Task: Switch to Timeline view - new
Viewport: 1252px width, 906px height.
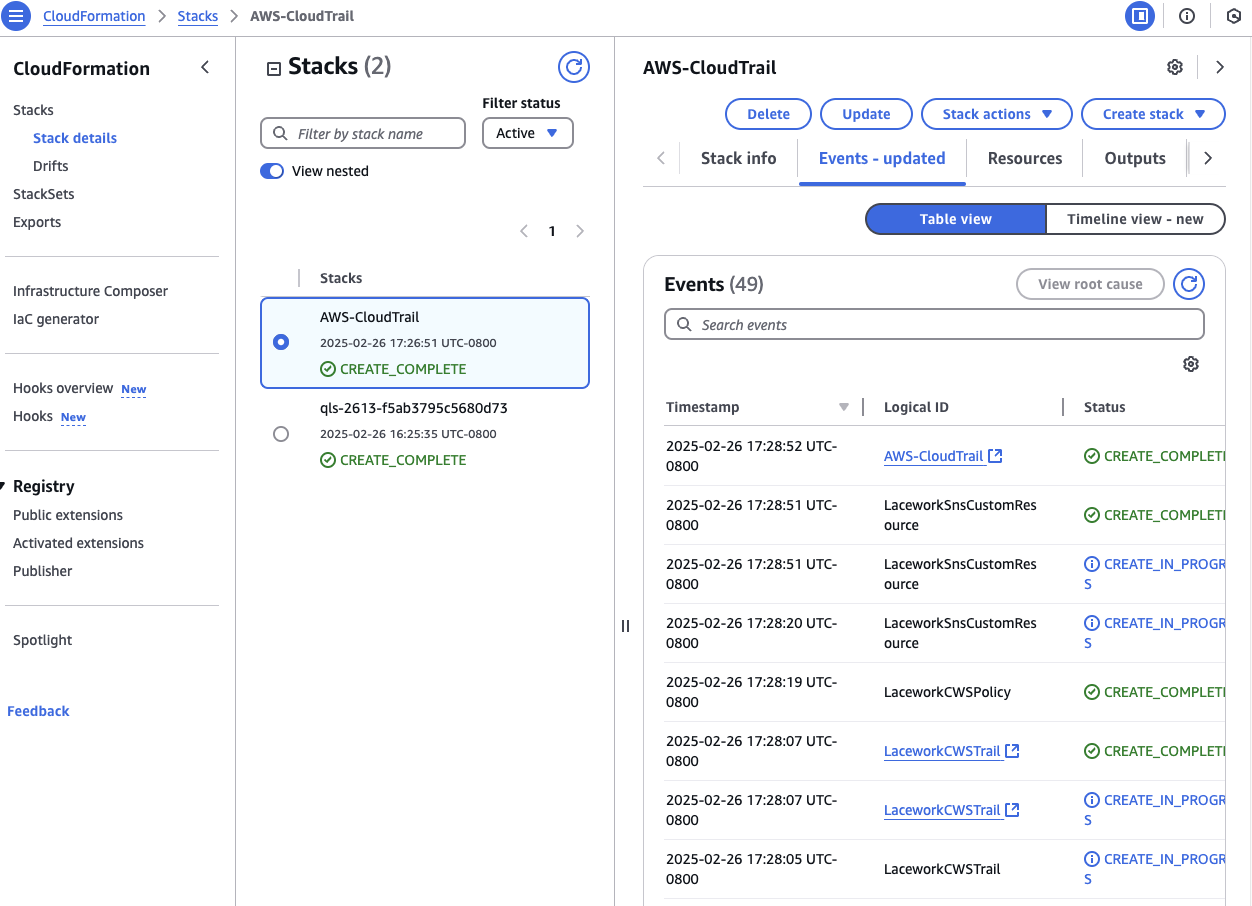Action: tap(1135, 219)
